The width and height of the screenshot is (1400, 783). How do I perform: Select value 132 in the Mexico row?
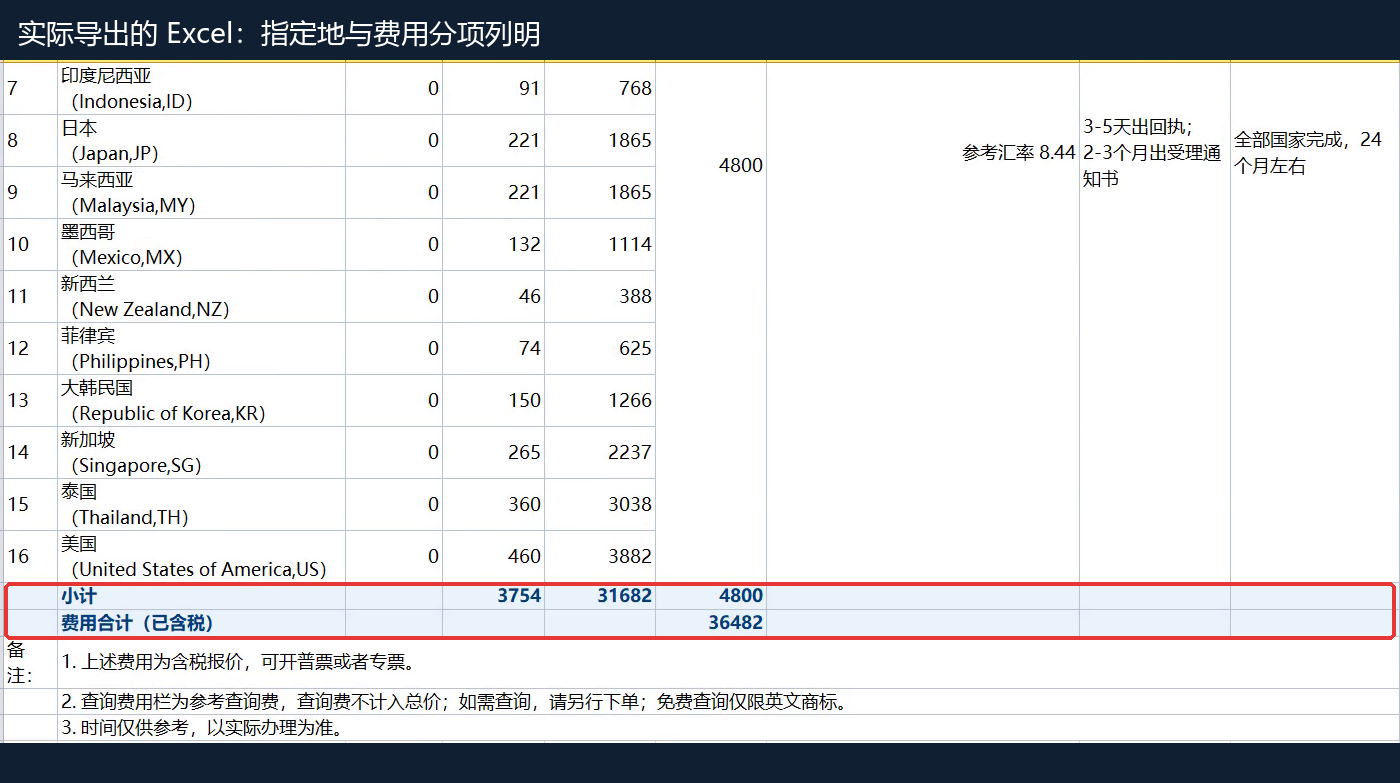(494, 244)
